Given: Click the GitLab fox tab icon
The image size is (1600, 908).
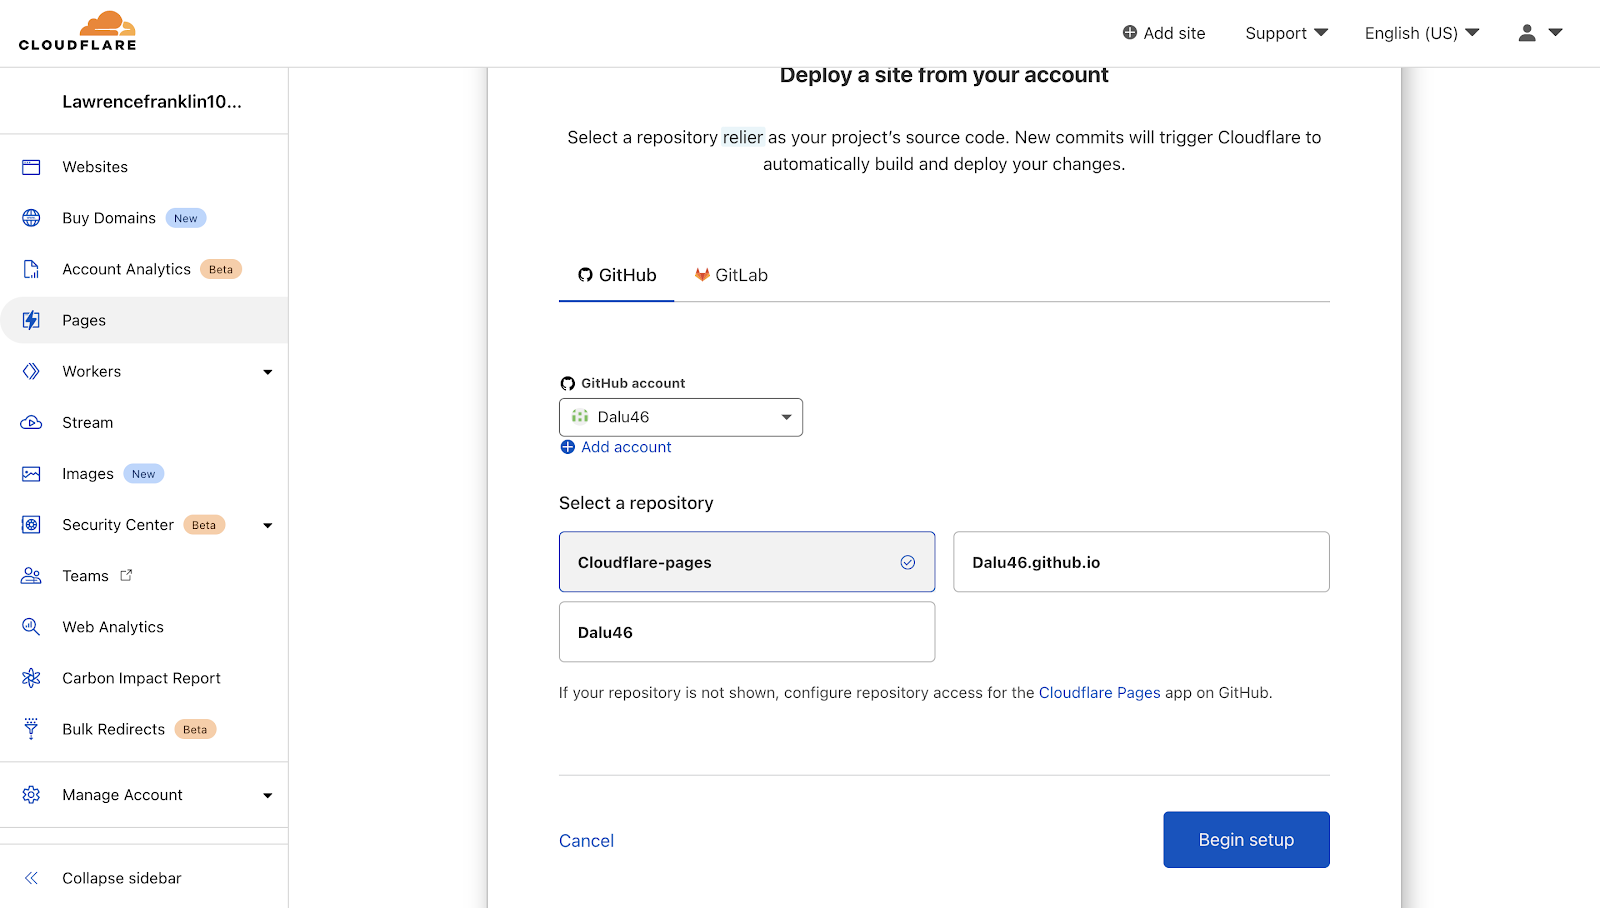Looking at the screenshot, I should (x=702, y=275).
